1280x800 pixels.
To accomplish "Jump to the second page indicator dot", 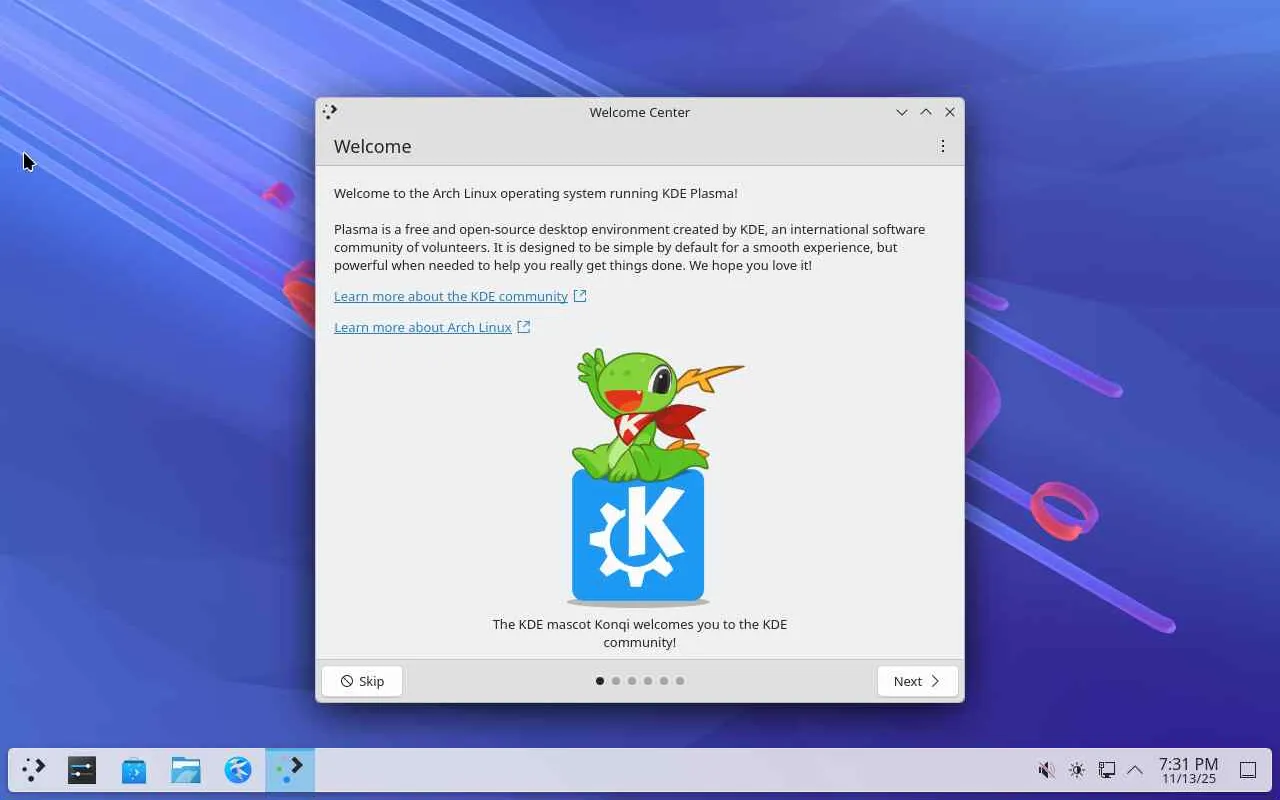I will coord(616,681).
